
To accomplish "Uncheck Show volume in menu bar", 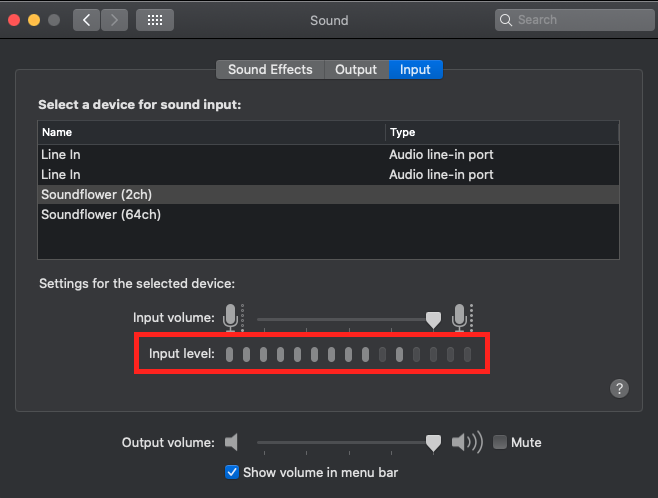I will (x=232, y=472).
